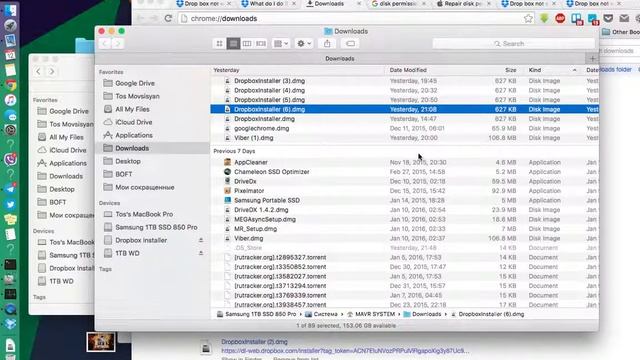Select DriveDX 1.4.2.dmg file
The height and width of the screenshot is (360, 640).
click(x=261, y=210)
